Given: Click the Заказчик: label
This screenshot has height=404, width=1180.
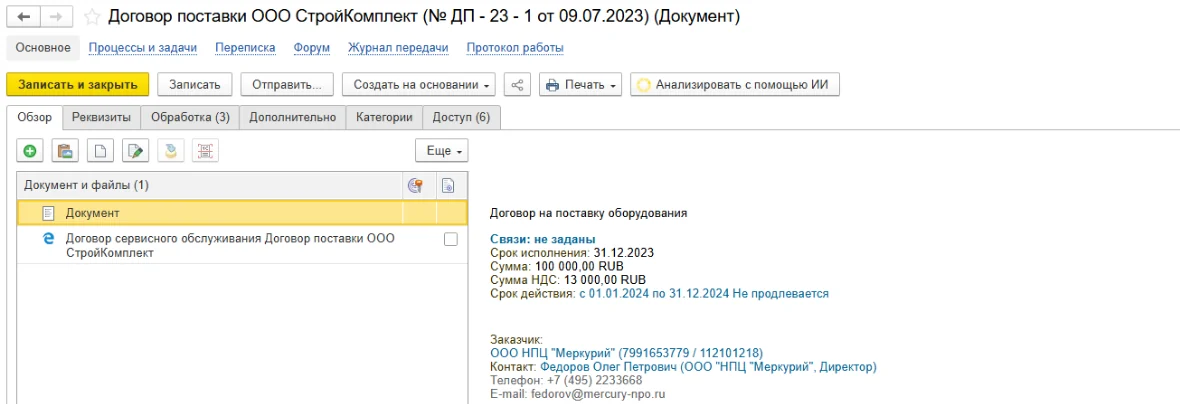Looking at the screenshot, I should click(x=515, y=341).
